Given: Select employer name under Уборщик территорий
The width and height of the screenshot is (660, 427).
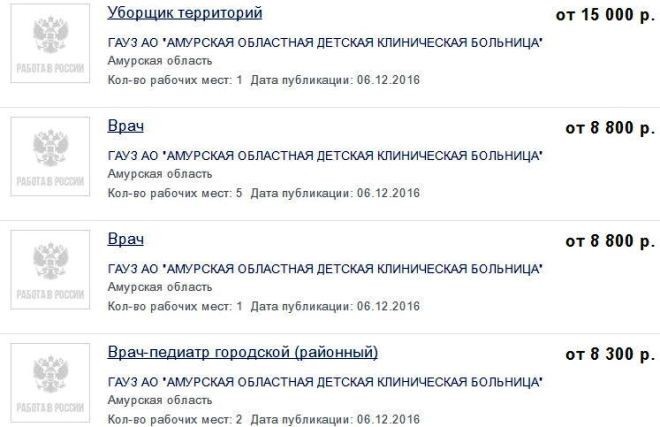Looking at the screenshot, I should (x=325, y=43).
